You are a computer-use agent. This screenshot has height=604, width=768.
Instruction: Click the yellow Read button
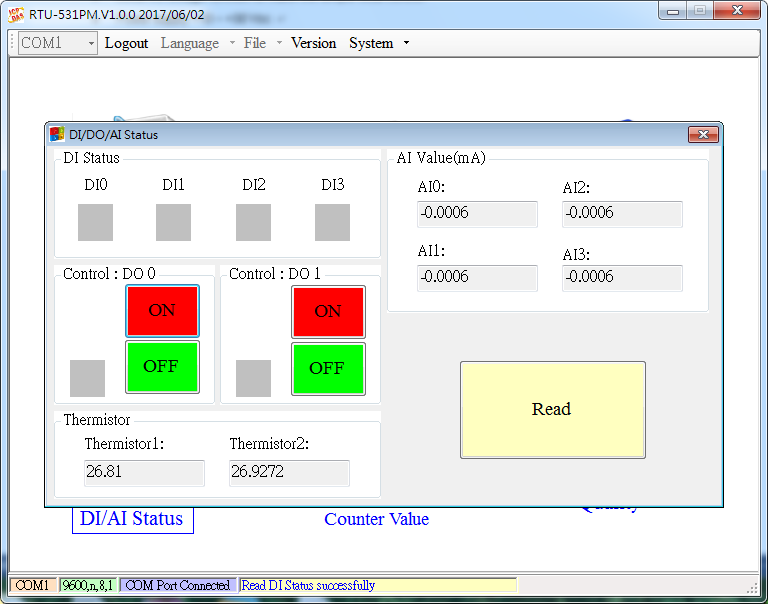552,410
